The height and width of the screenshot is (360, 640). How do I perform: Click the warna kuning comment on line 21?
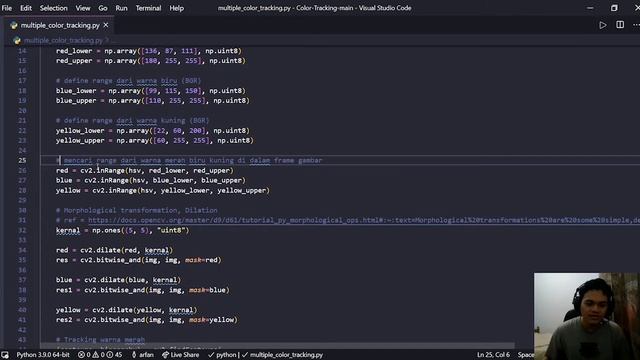[133, 120]
